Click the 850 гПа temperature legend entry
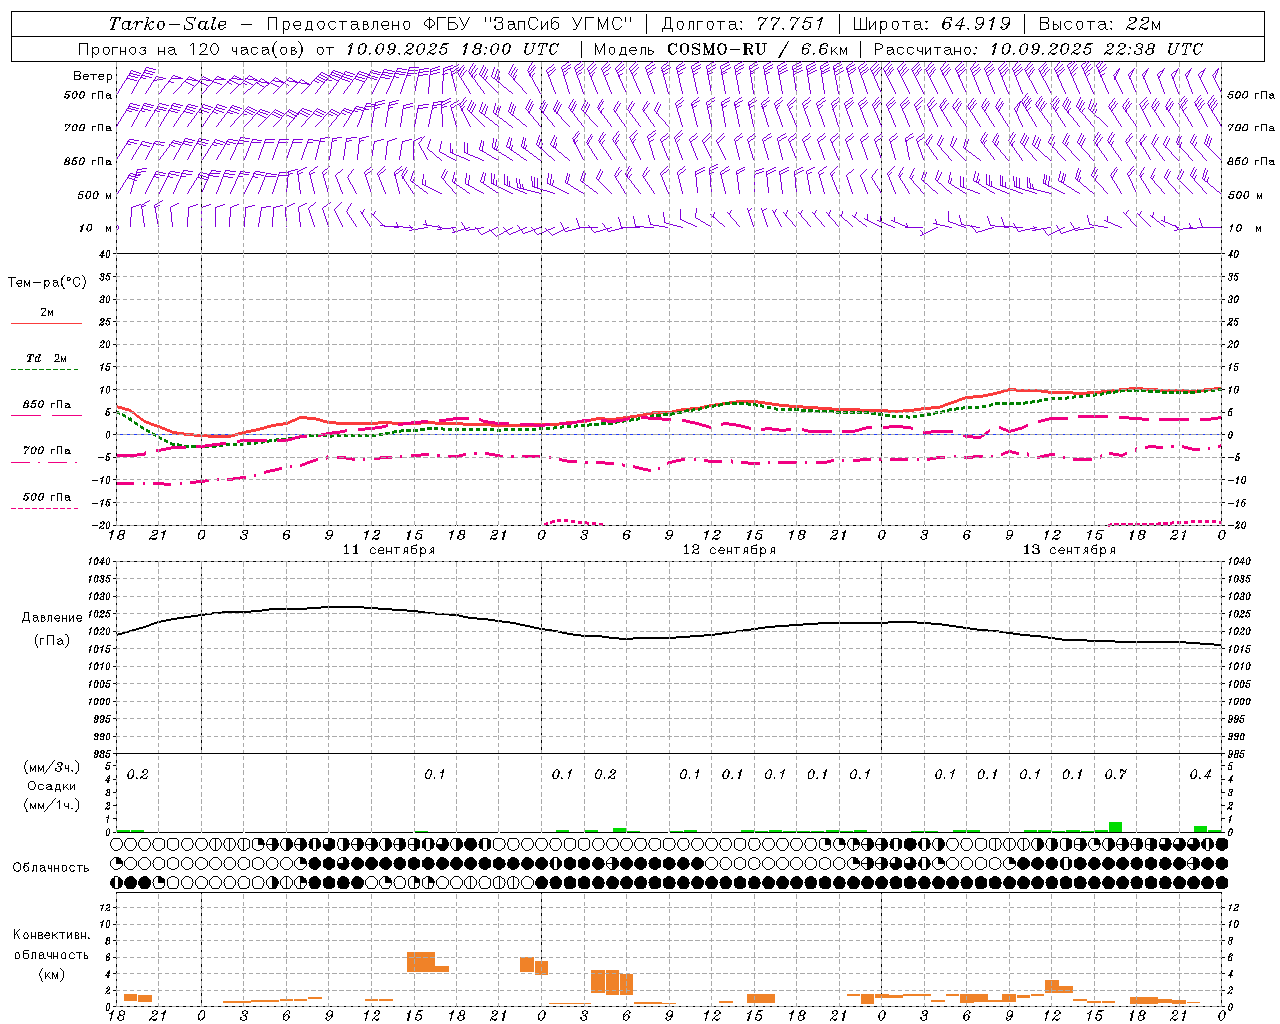The height and width of the screenshot is (1024, 1280). [x=47, y=404]
